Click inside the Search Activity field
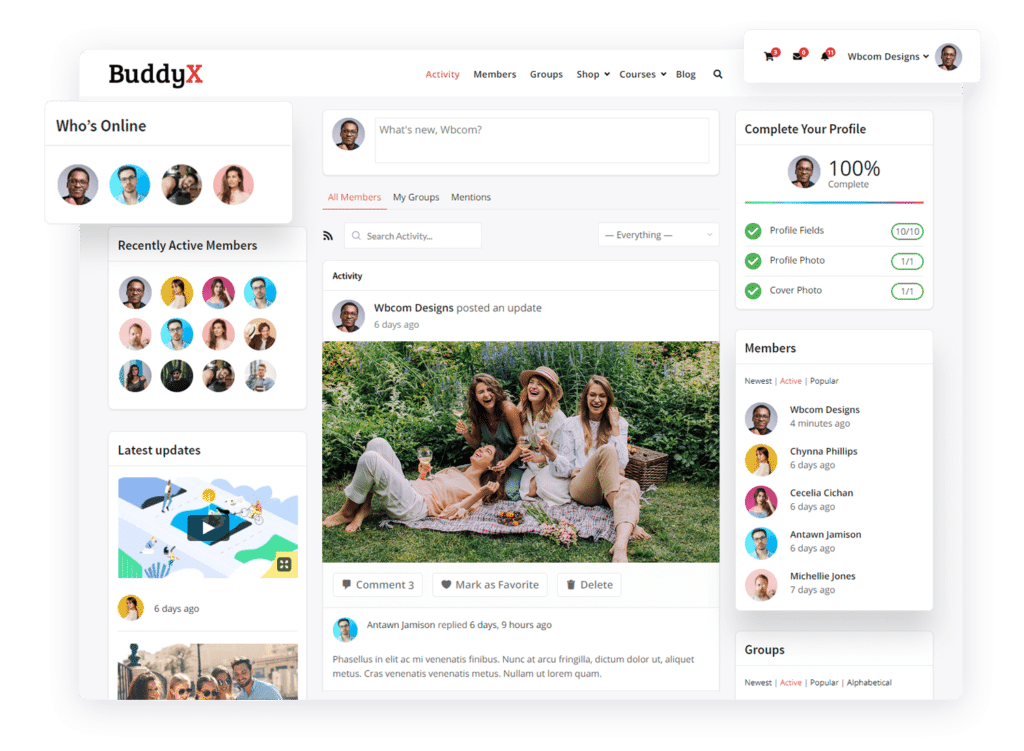Image resolution: width=1024 pixels, height=751 pixels. point(415,235)
